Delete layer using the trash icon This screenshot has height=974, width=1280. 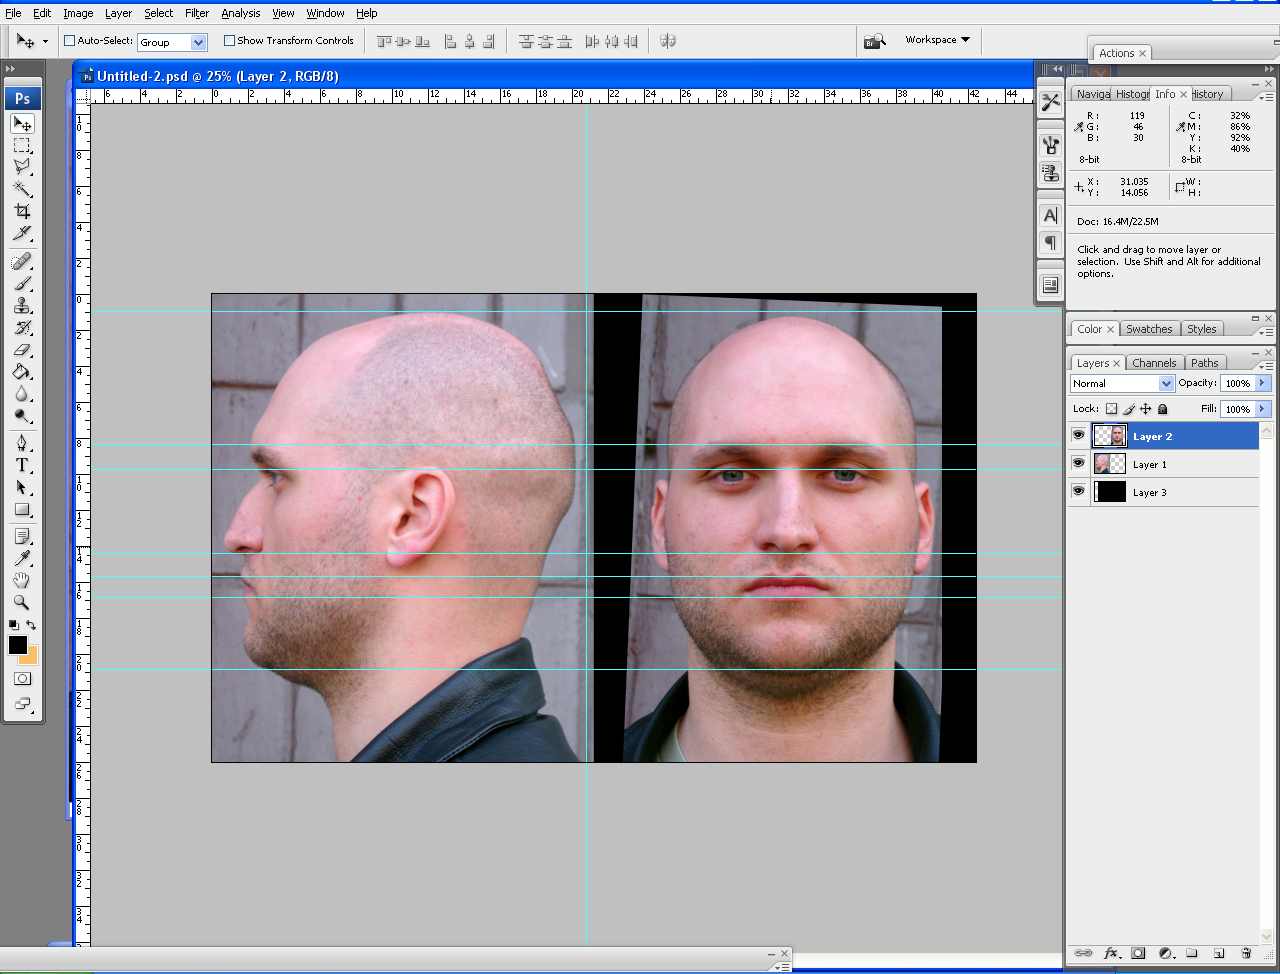pyautogui.click(x=1245, y=953)
